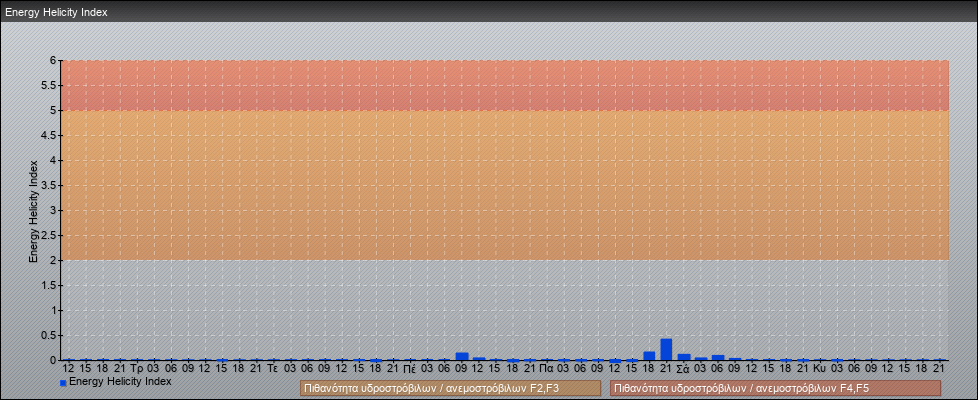978x400 pixels.
Task: Click the y-axis value 0.5
Action: 49,335
